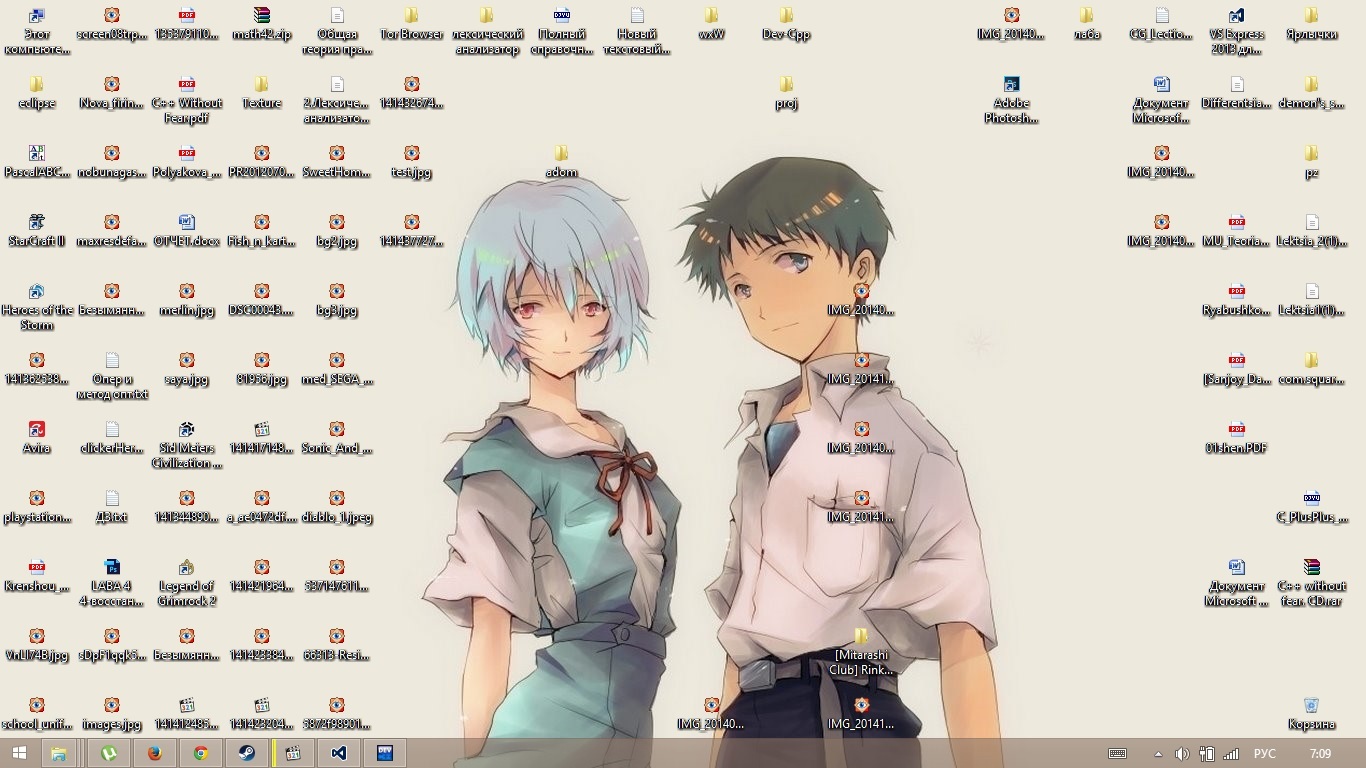Screen dimensions: 1366x768
Task: Select the ОТЧЕТ.docx document
Action: coord(187,231)
